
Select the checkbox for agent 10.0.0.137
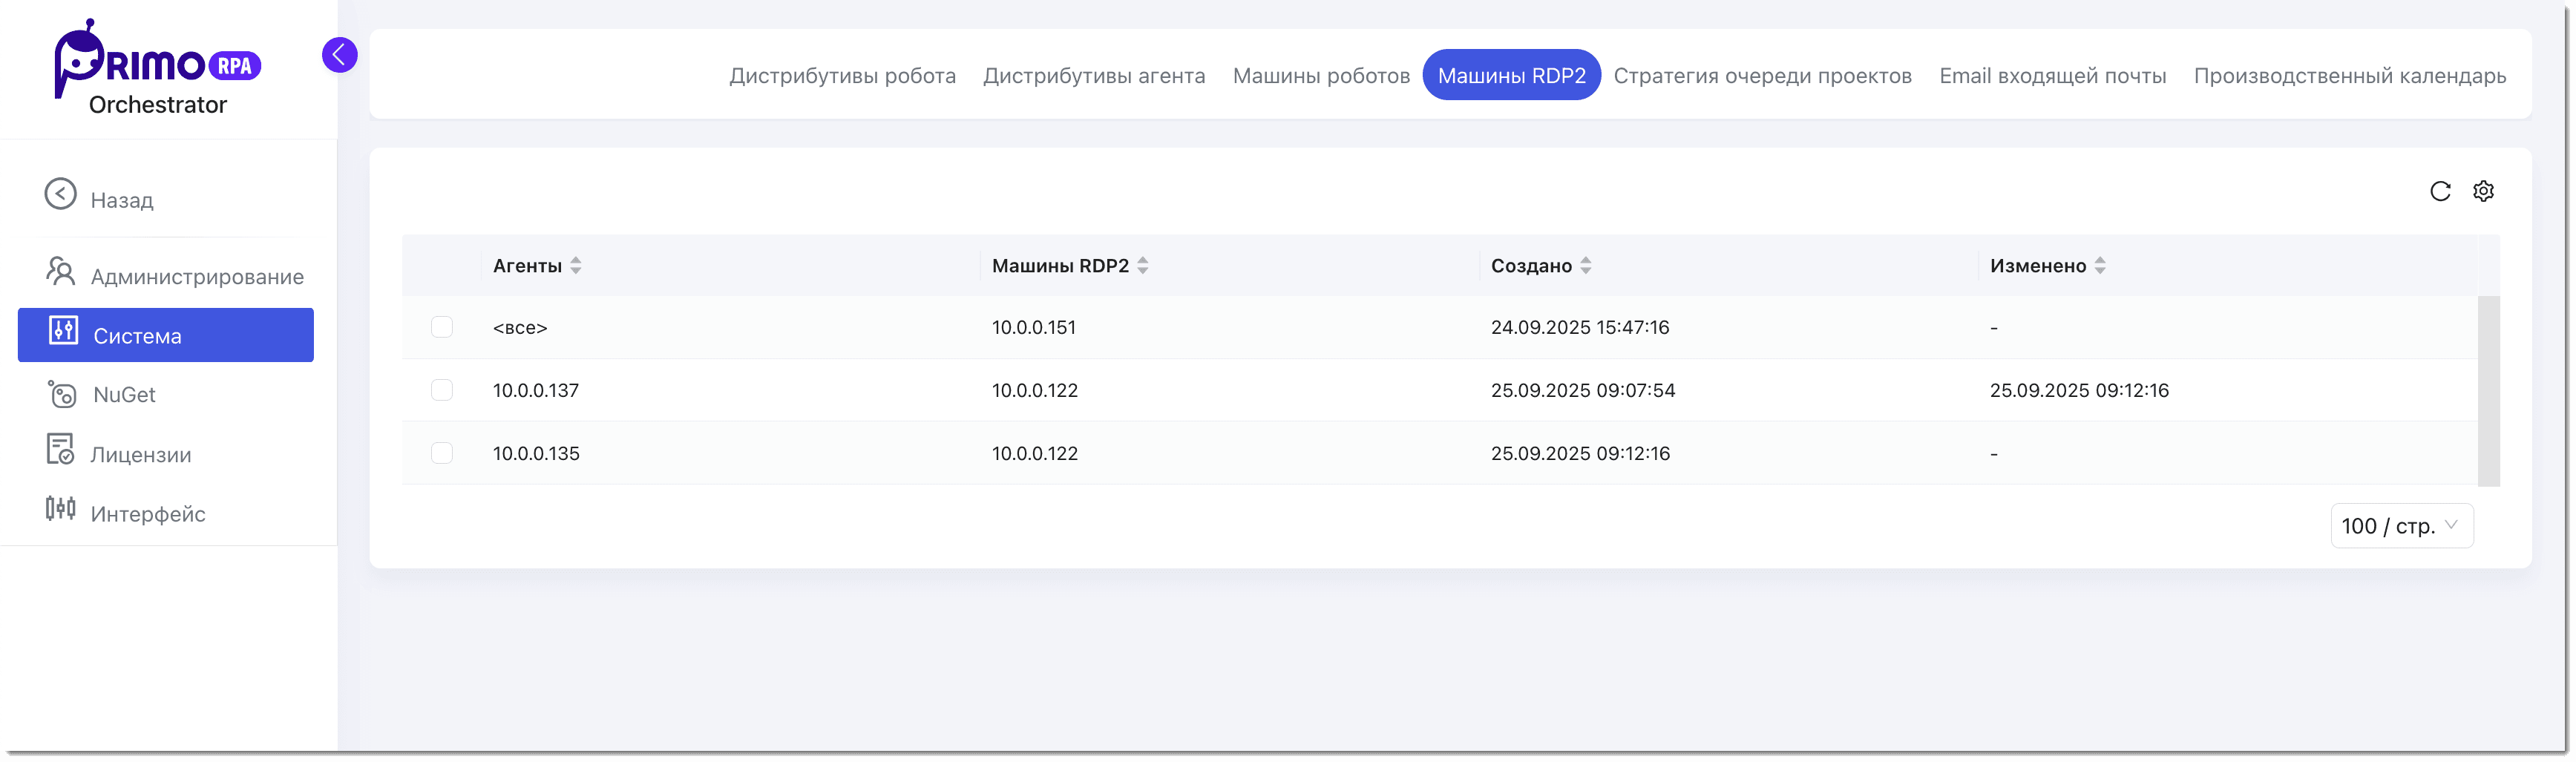pyautogui.click(x=442, y=390)
